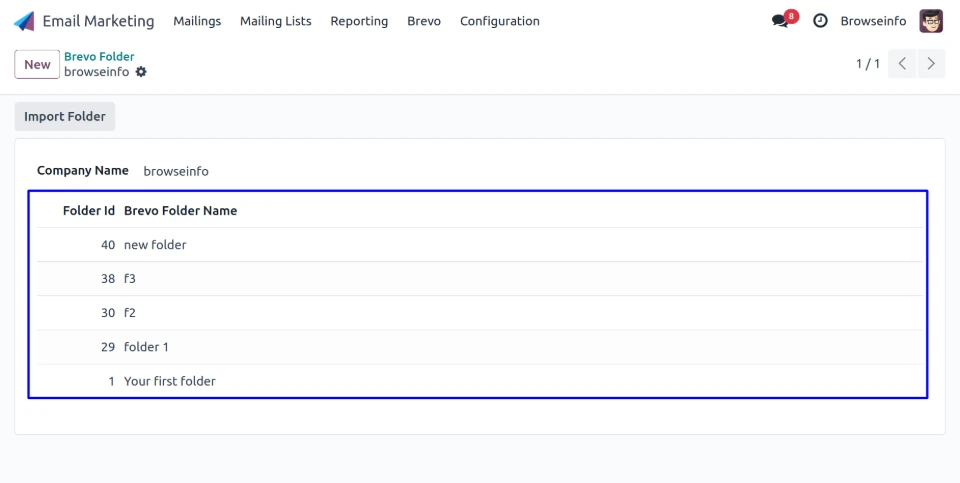Select the 'new folder' row
The width and height of the screenshot is (960, 483).
point(155,245)
